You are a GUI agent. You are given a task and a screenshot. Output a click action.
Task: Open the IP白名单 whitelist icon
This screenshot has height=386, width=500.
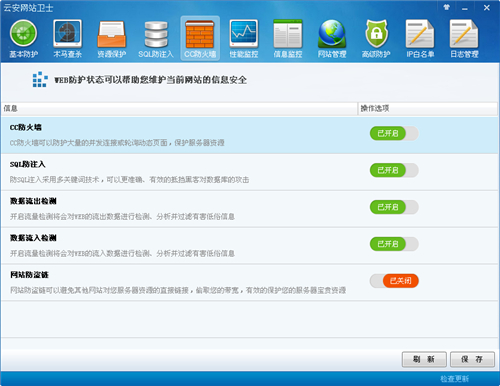click(x=420, y=39)
